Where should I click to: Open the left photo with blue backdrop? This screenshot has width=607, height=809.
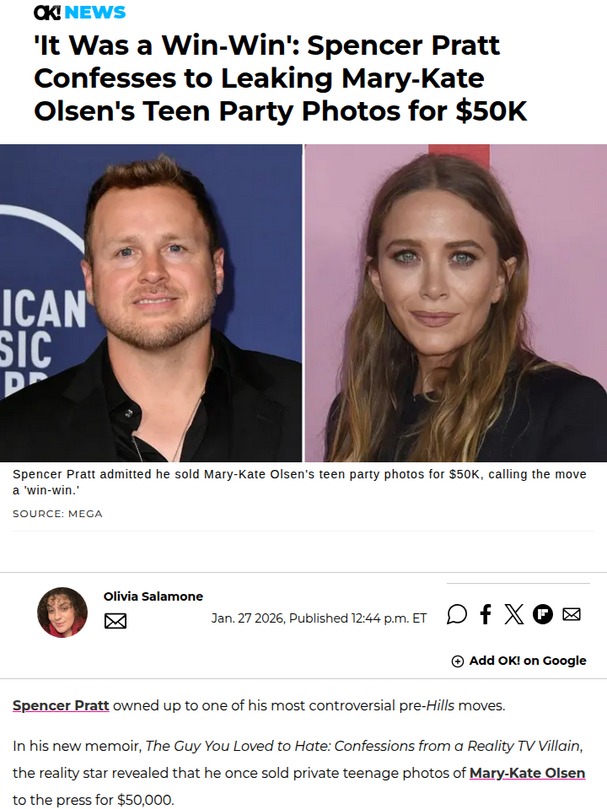(x=151, y=303)
